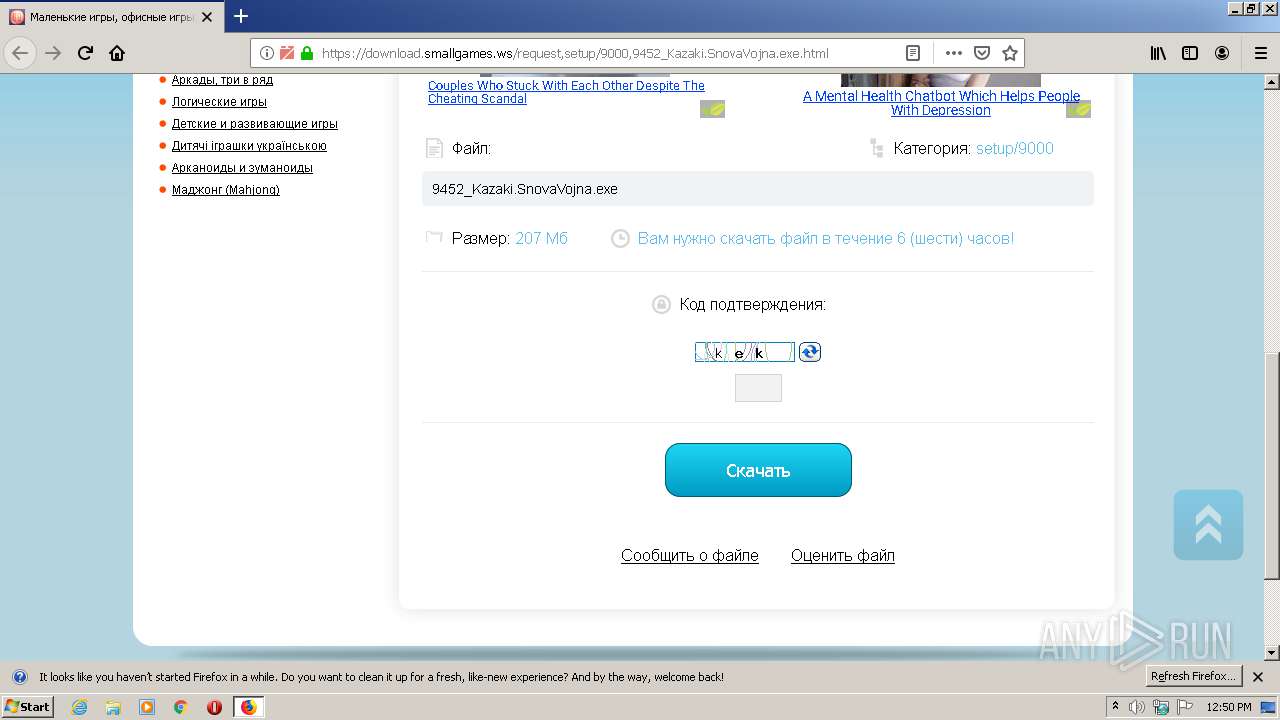Open Маджонг (Mahjong) category
The height and width of the screenshot is (720, 1280).
(x=226, y=190)
